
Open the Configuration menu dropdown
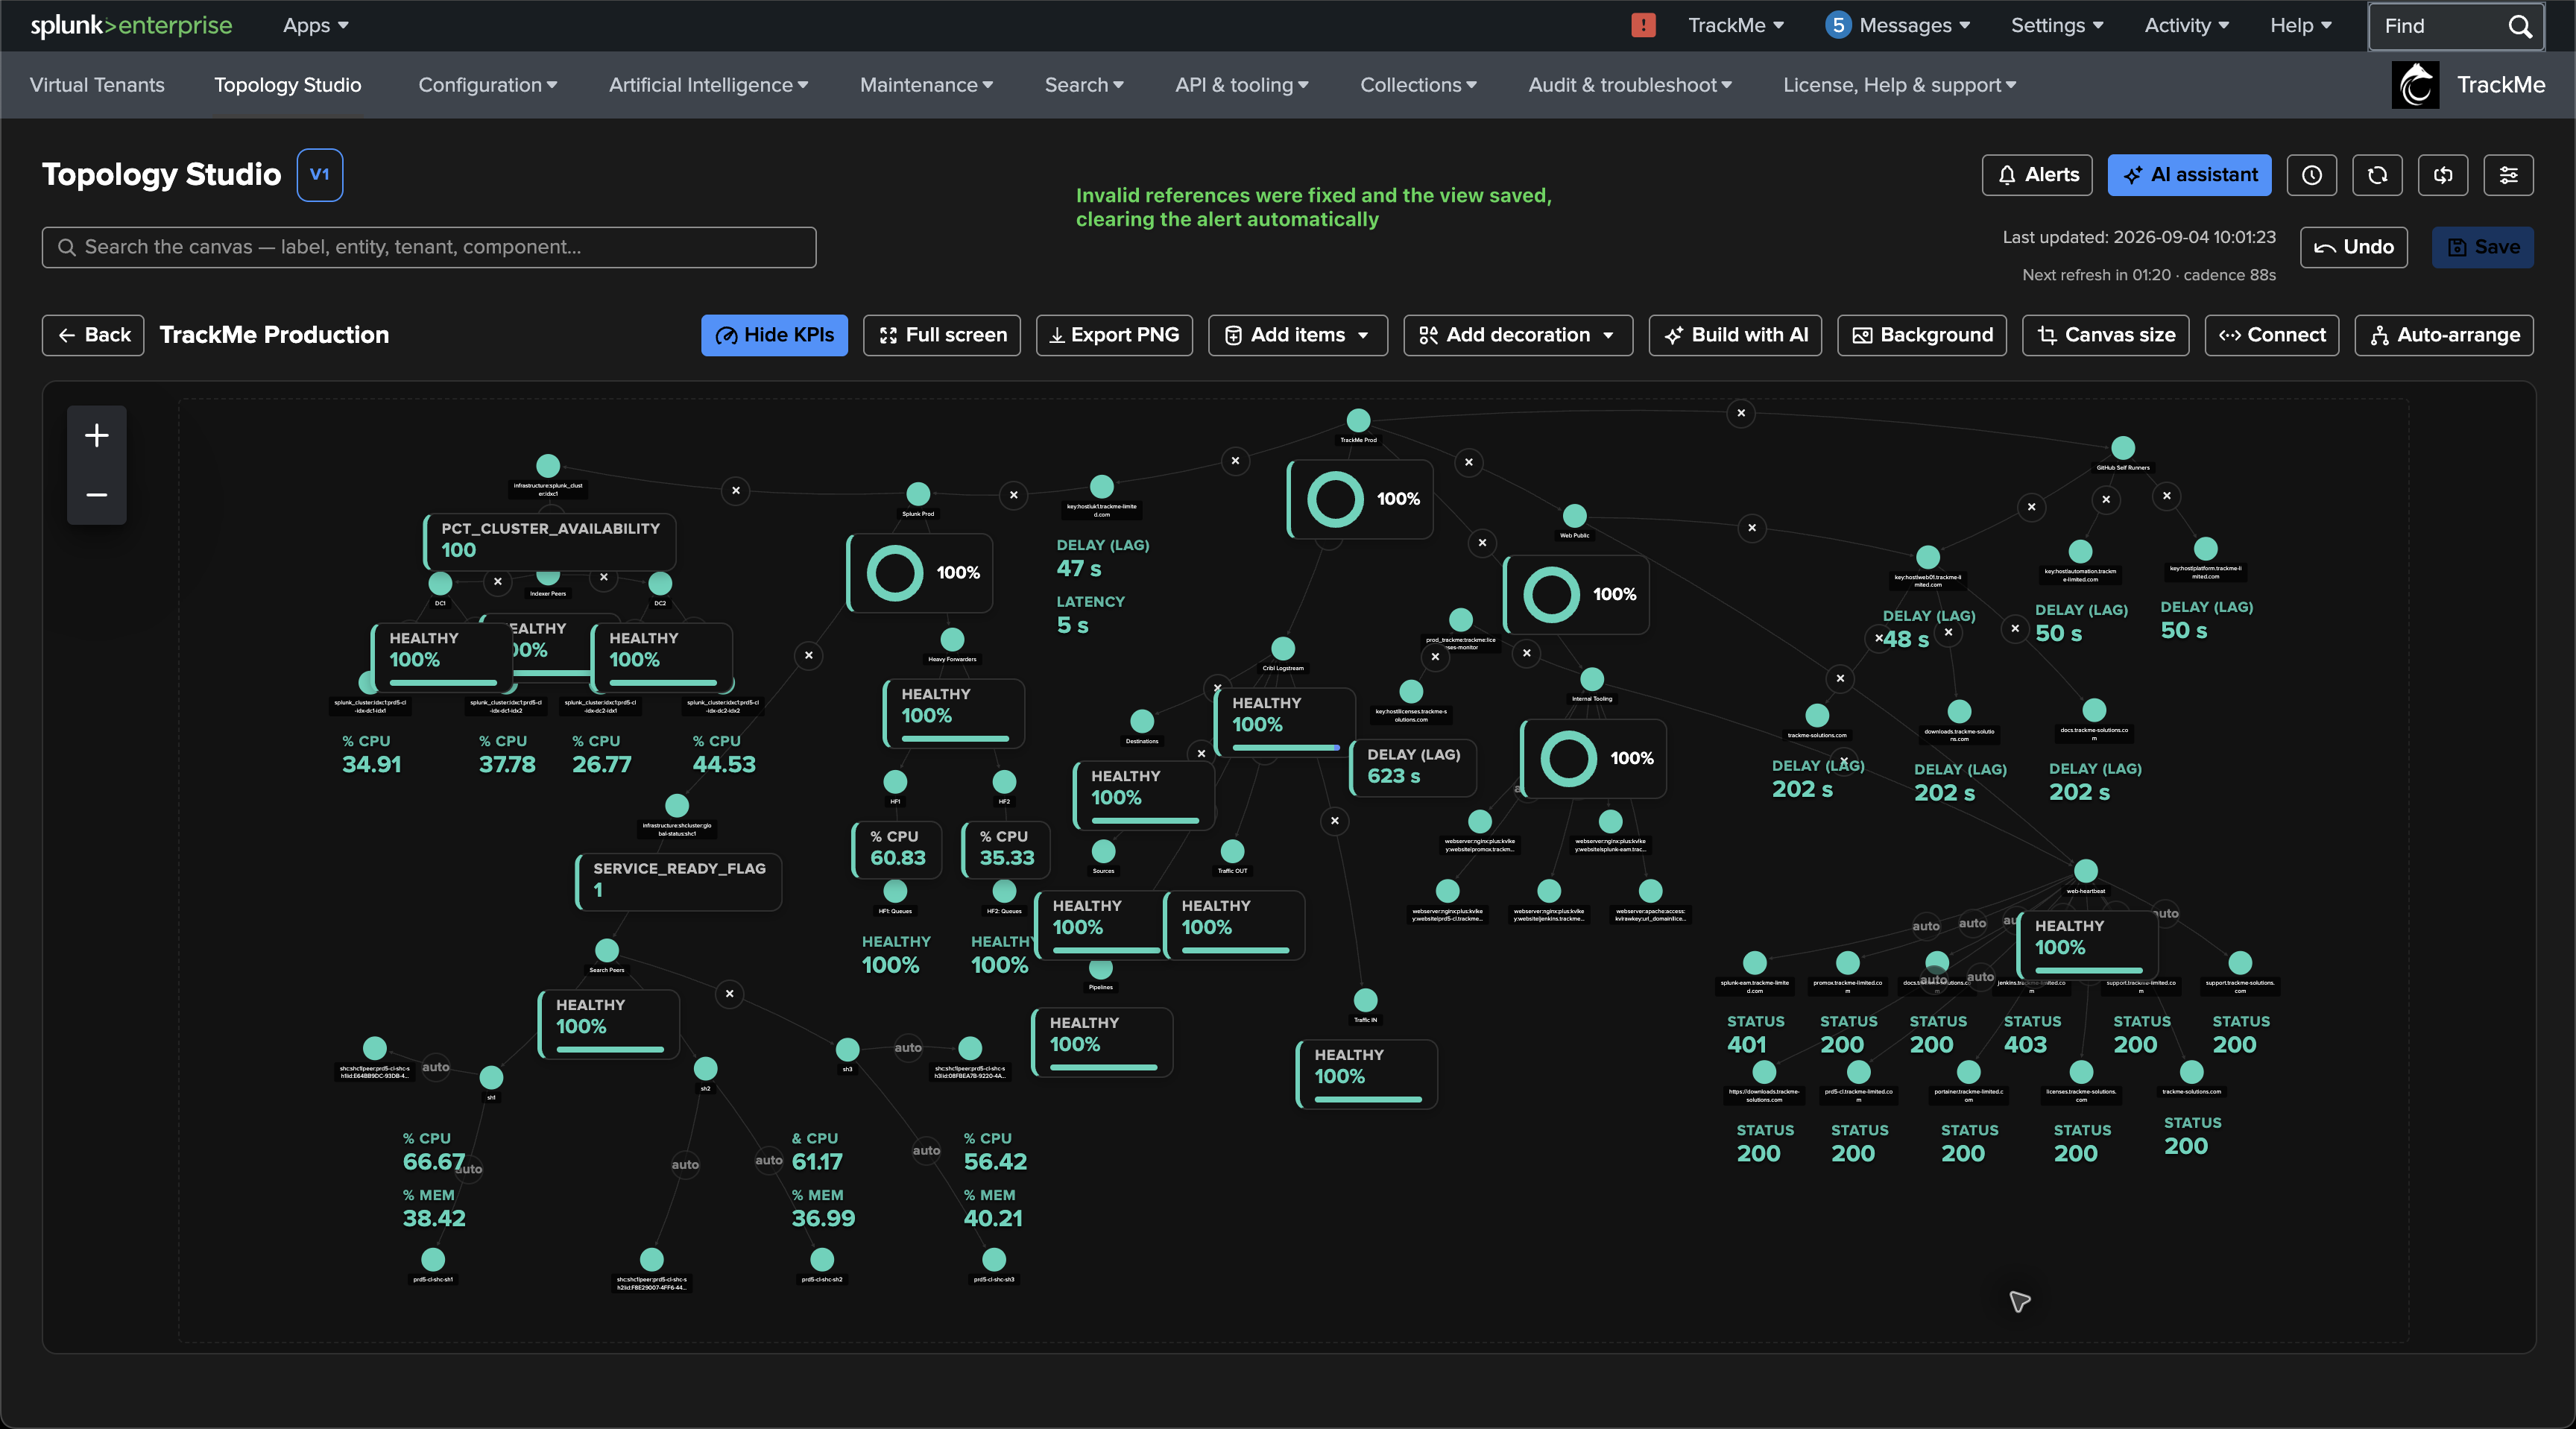point(488,85)
